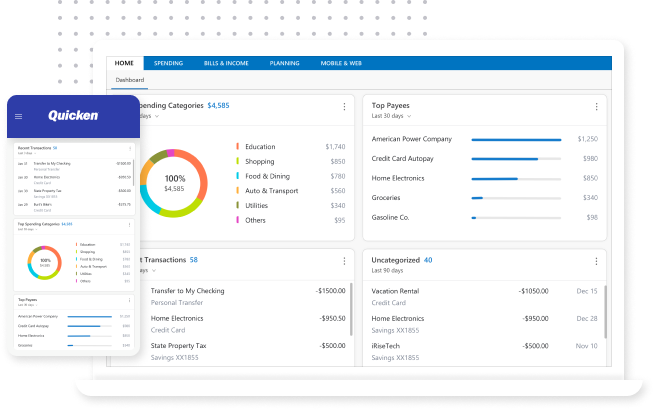The height and width of the screenshot is (410, 656).
Task: Open the PLANNING tab
Action: pyautogui.click(x=284, y=63)
